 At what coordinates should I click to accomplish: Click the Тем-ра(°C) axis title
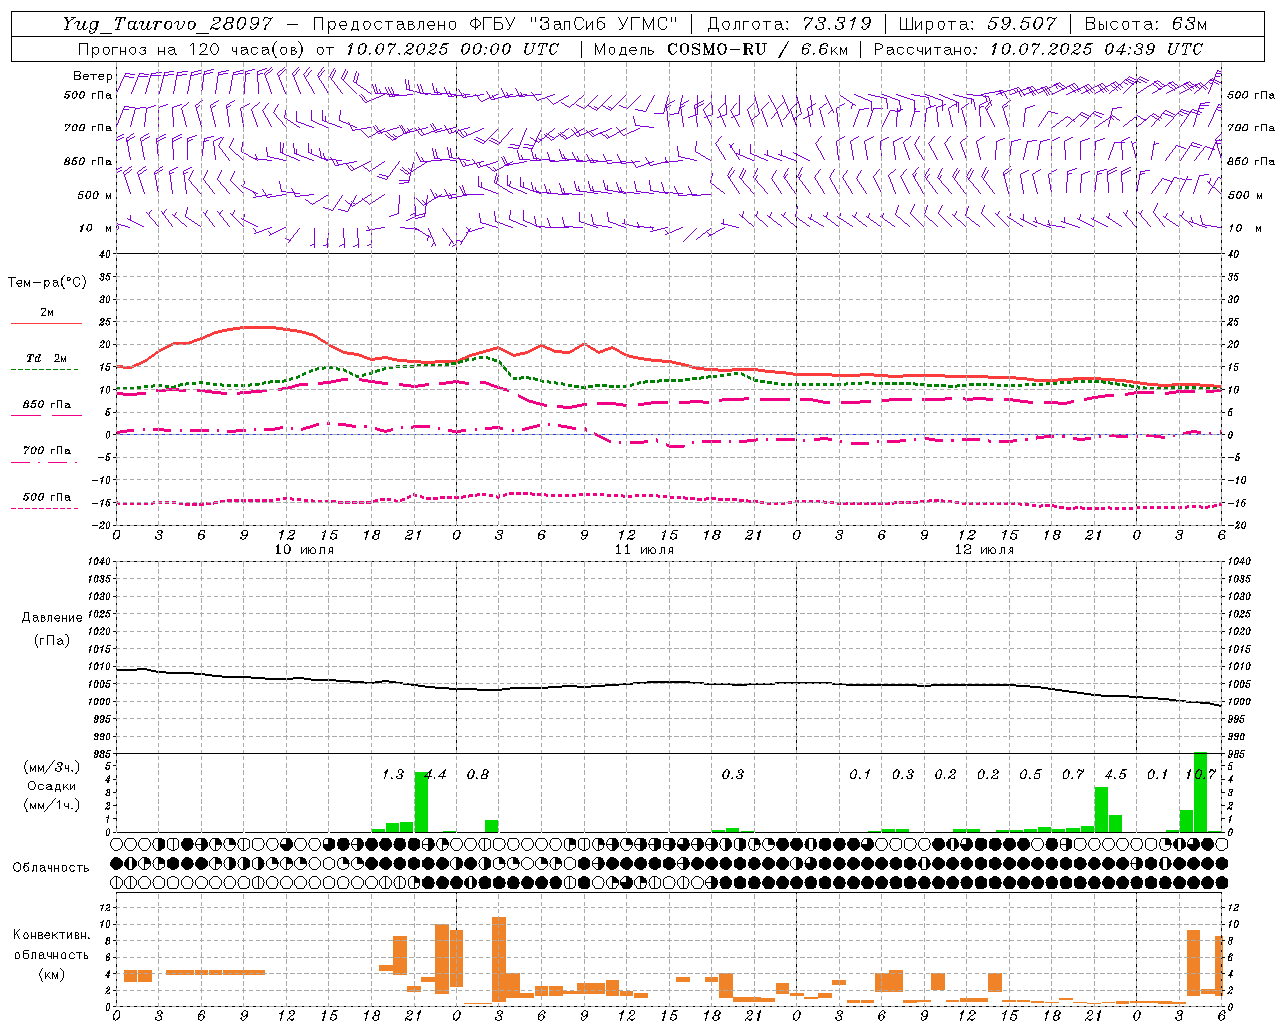[x=47, y=283]
